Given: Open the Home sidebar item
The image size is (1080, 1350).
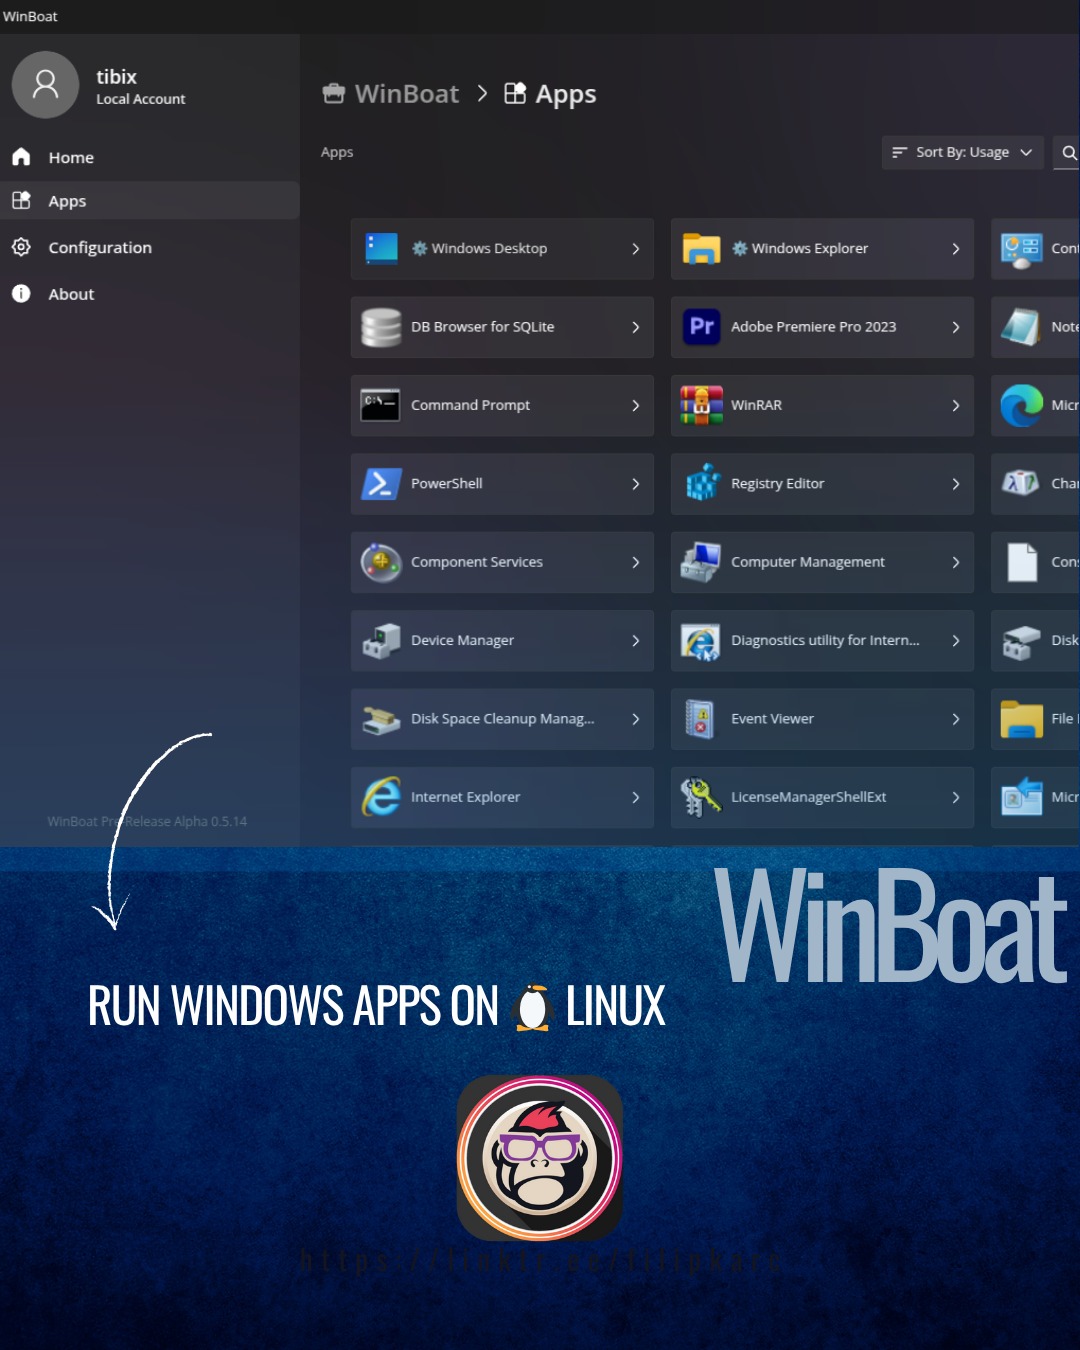Looking at the screenshot, I should [x=150, y=157].
